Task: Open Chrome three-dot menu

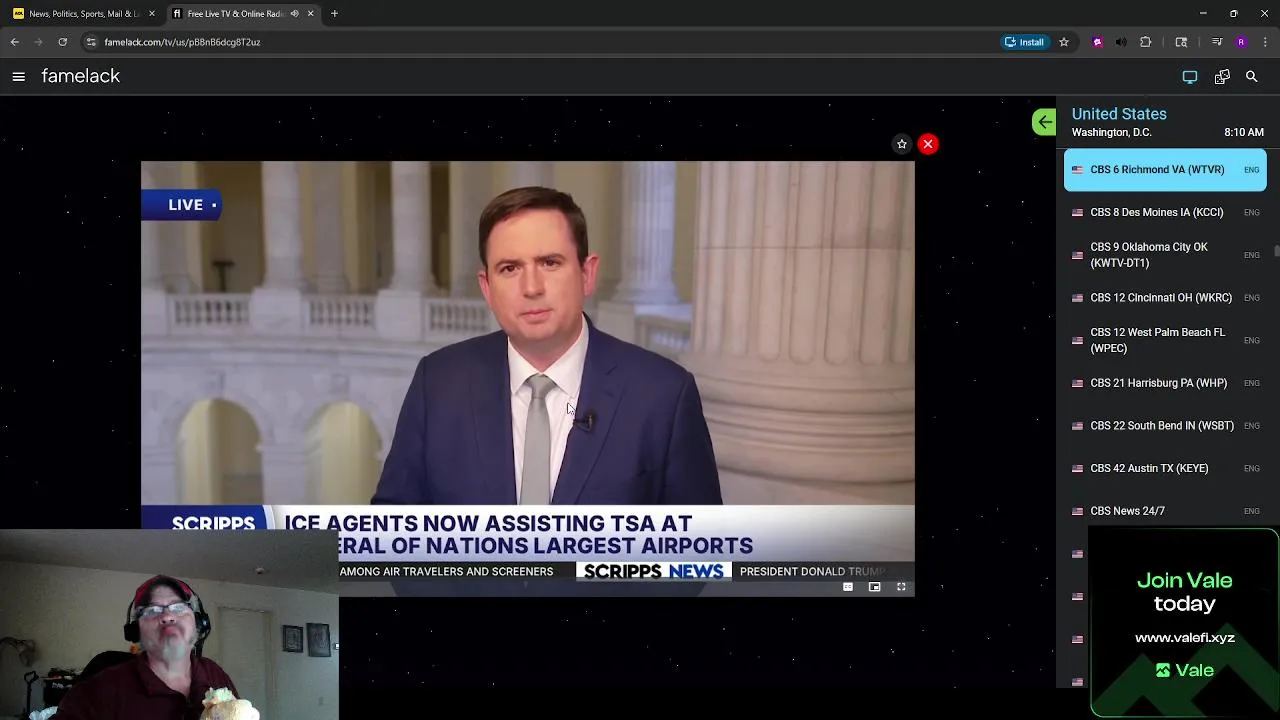Action: click(x=1266, y=42)
